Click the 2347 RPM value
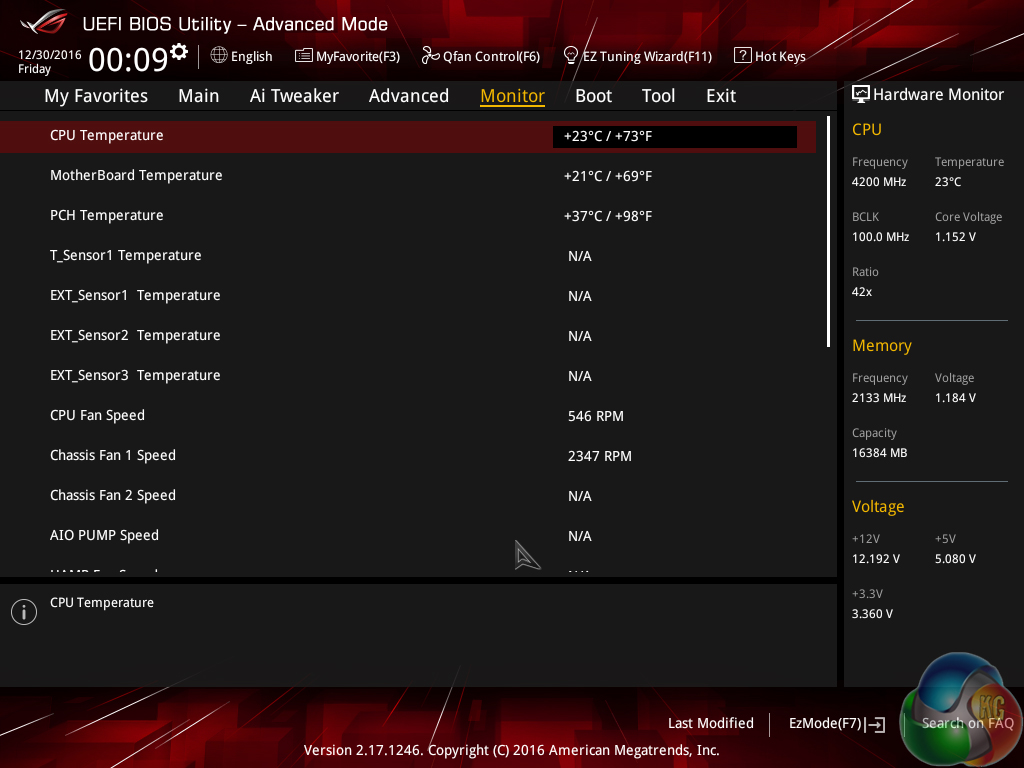1024x768 pixels. tap(600, 456)
